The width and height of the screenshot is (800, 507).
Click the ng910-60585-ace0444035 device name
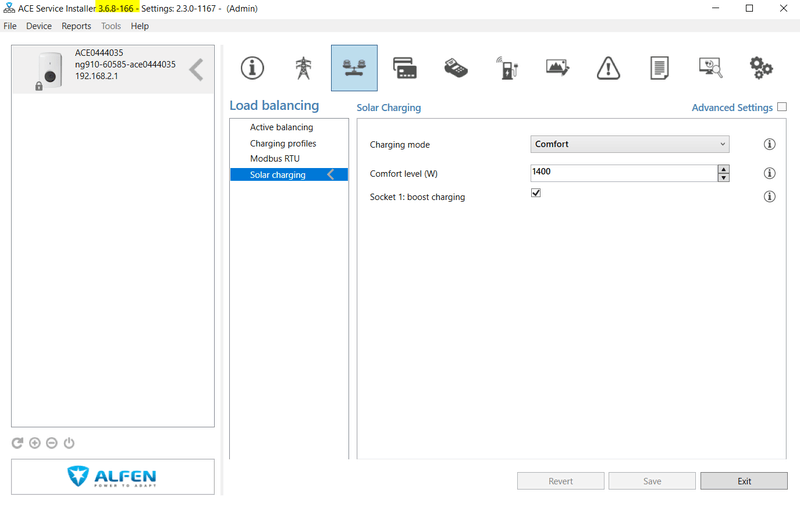click(x=125, y=64)
